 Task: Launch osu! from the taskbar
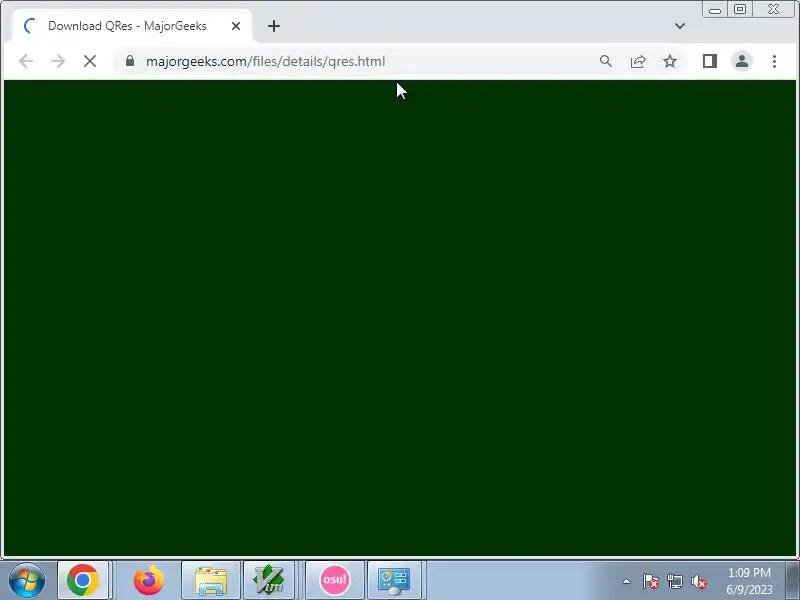(x=335, y=580)
